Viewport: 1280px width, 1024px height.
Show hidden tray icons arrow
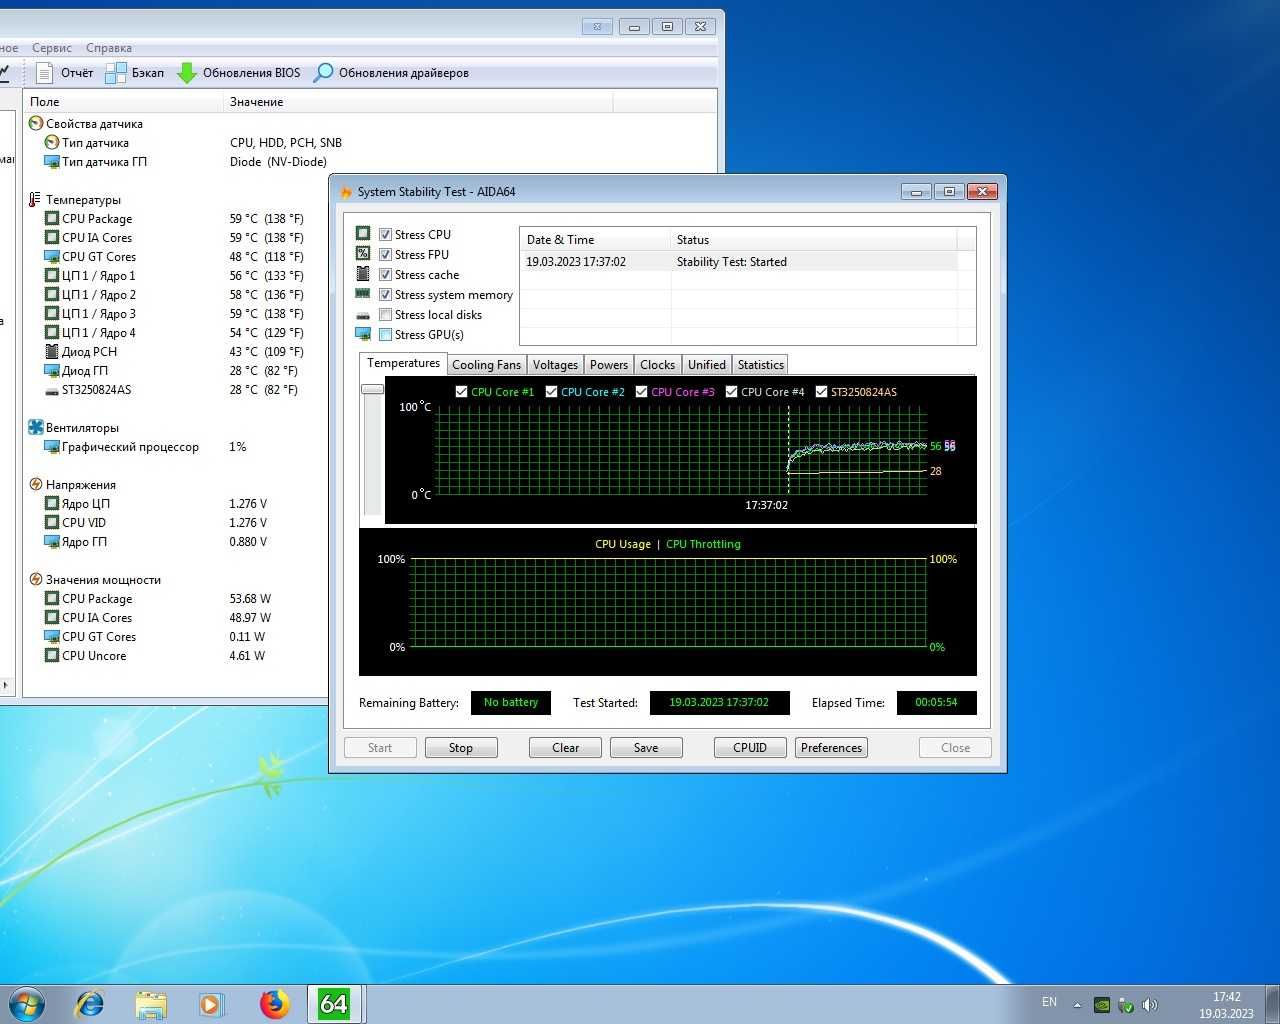1077,1005
